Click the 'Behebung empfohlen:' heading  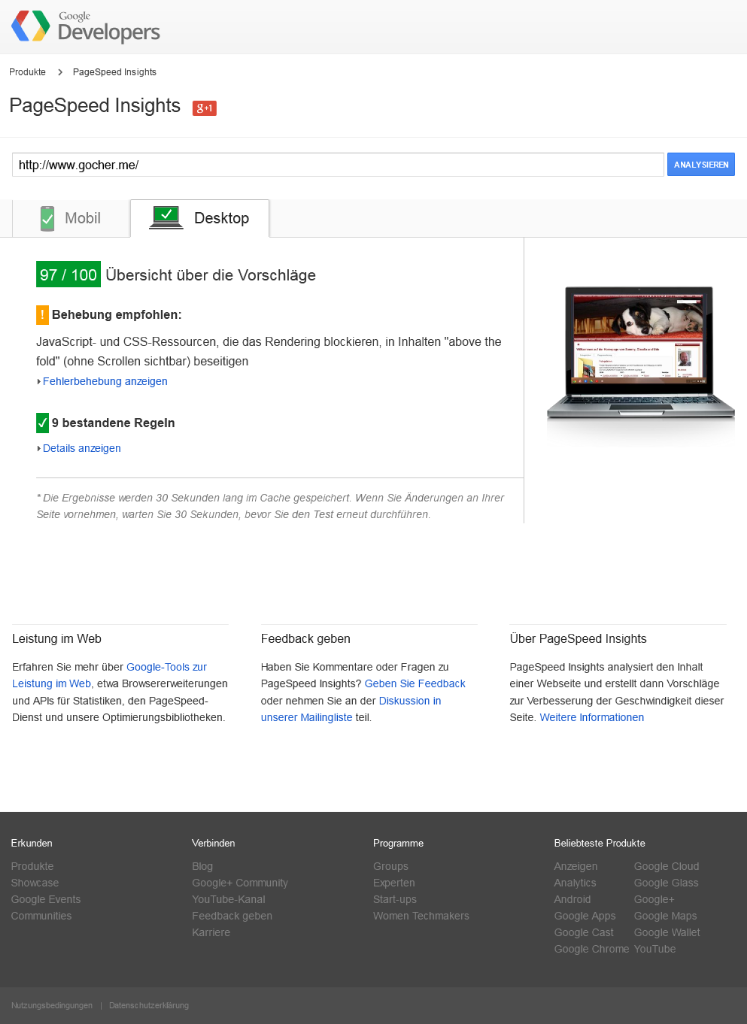[x=117, y=315]
